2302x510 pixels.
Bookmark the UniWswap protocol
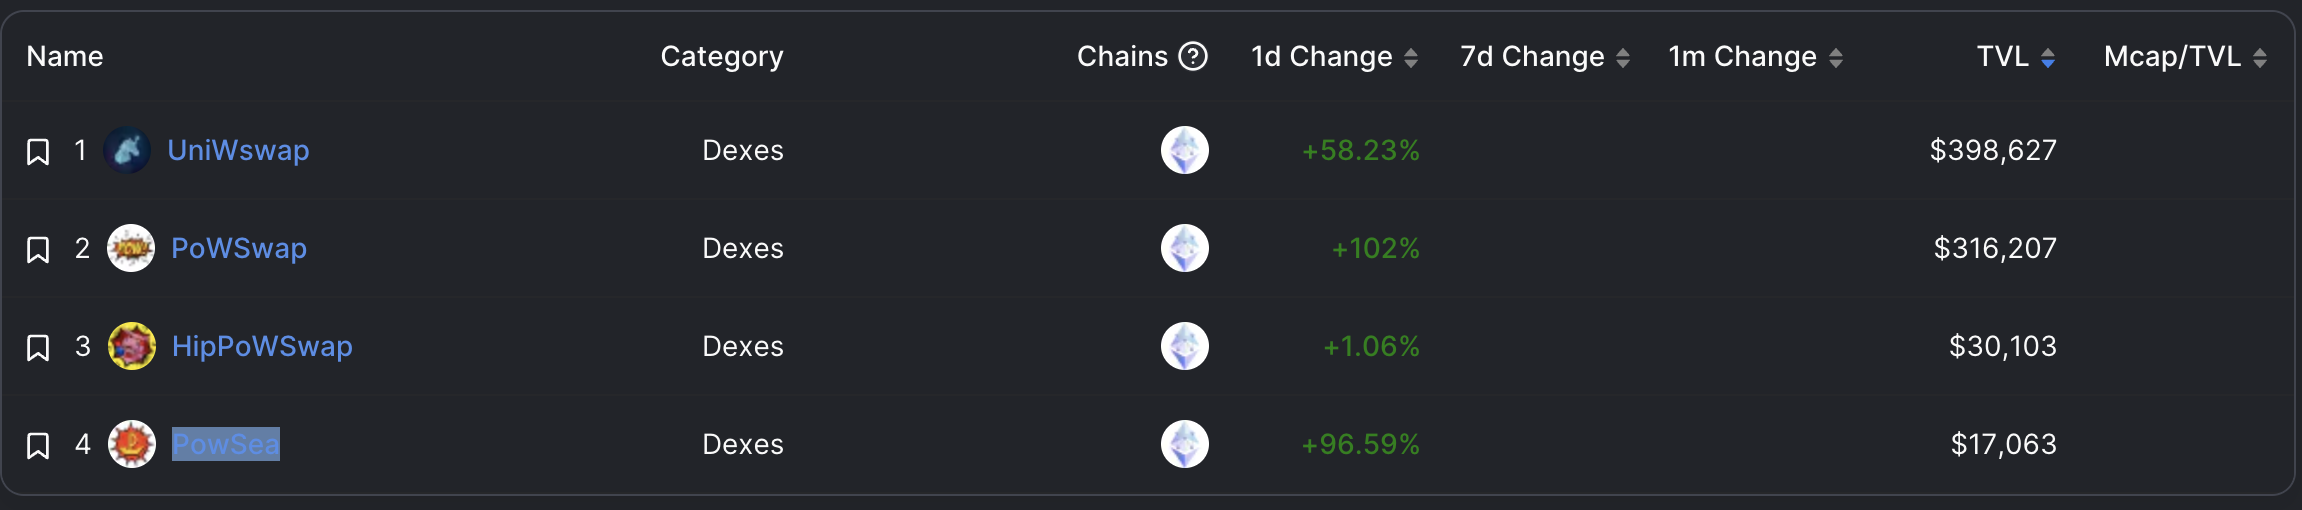(38, 152)
